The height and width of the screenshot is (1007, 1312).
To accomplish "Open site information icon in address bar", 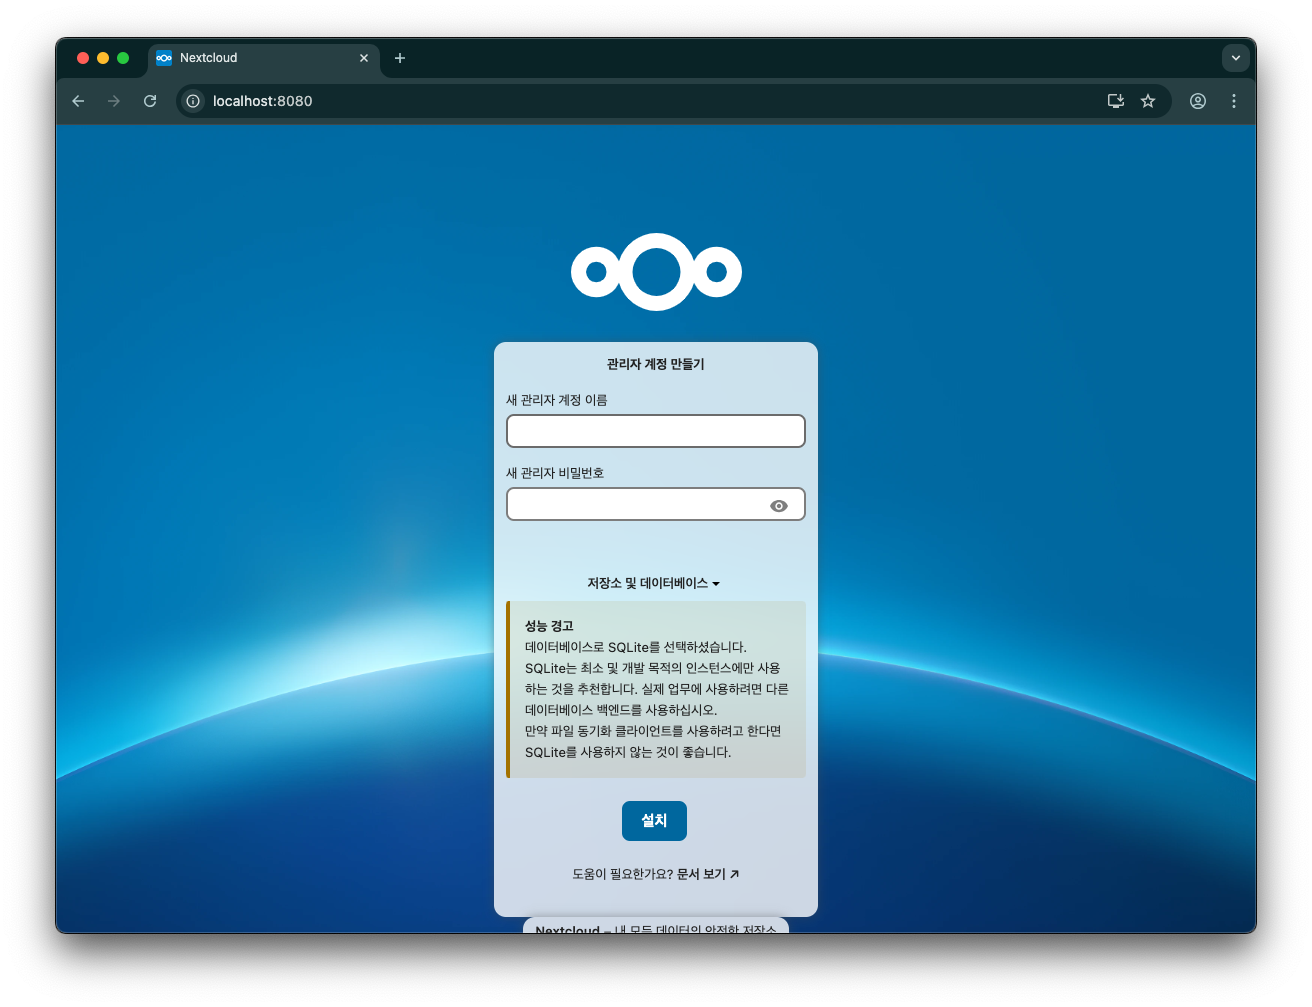I will pos(193,101).
